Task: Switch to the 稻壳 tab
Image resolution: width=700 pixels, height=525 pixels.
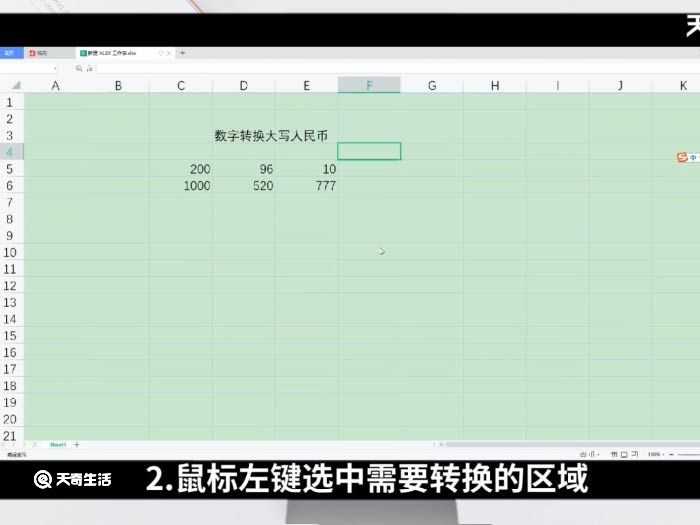Action: pyautogui.click(x=49, y=53)
